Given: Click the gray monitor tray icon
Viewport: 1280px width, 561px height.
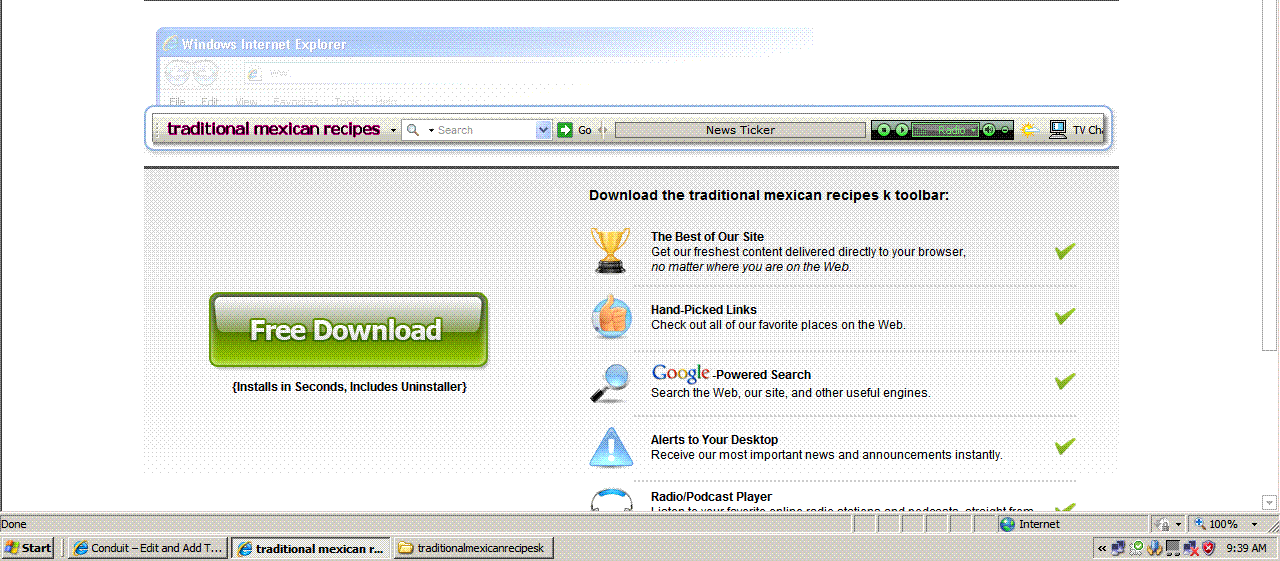Looking at the screenshot, I should pyautogui.click(x=1173, y=548).
